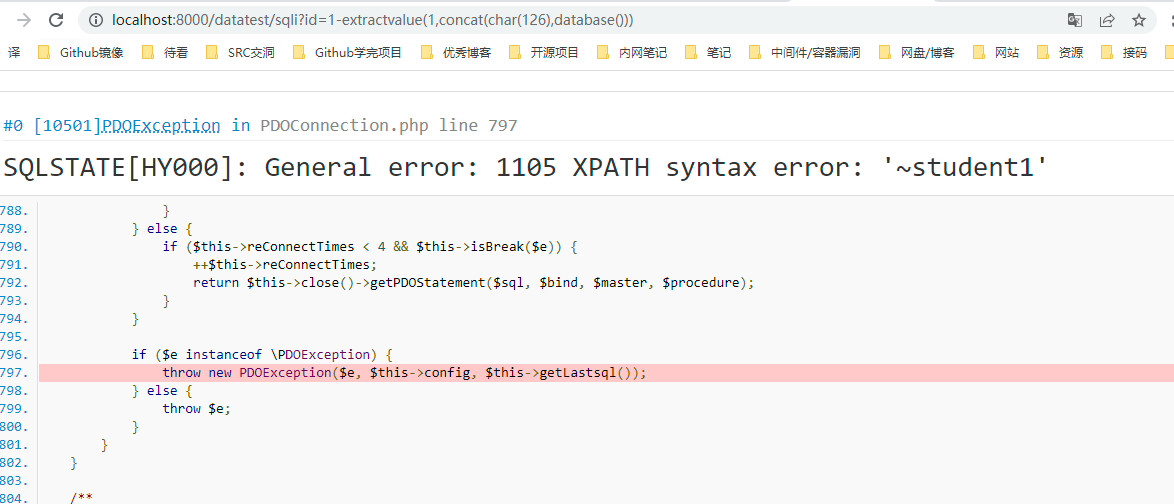1174x504 pixels.
Task: Click the browser forward arrow
Action: [x=24, y=20]
